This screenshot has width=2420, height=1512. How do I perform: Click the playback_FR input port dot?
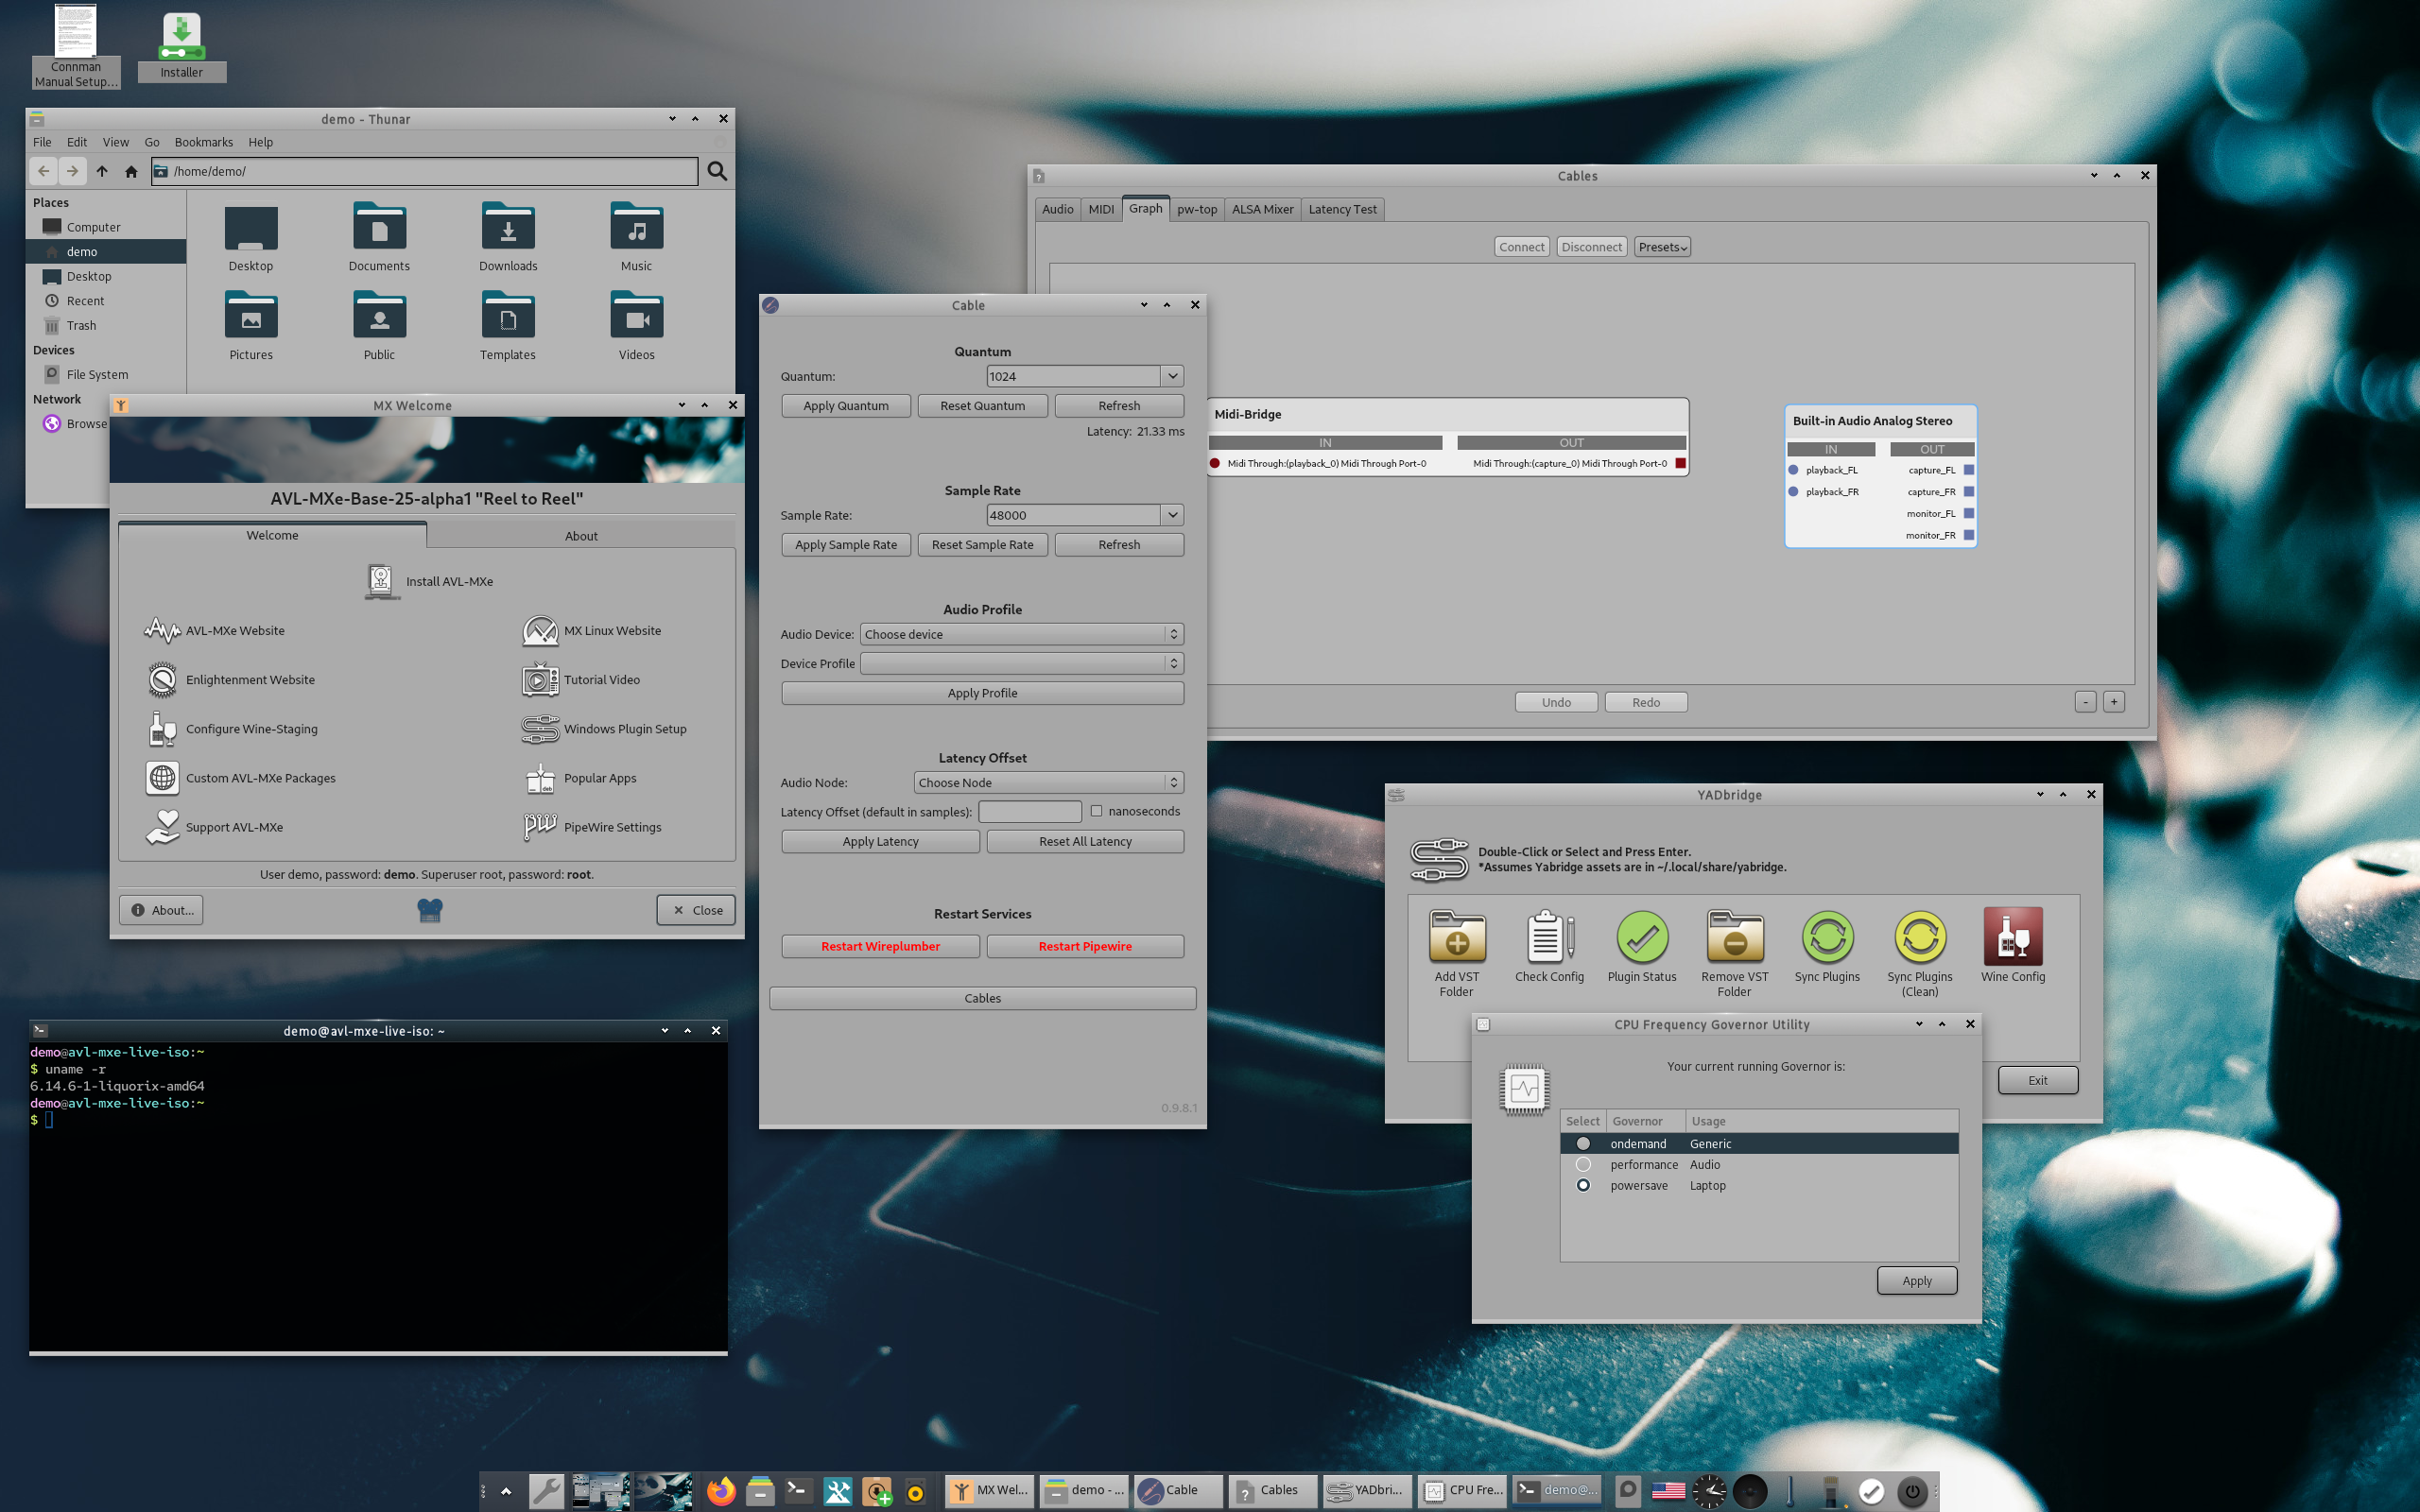coord(1793,492)
